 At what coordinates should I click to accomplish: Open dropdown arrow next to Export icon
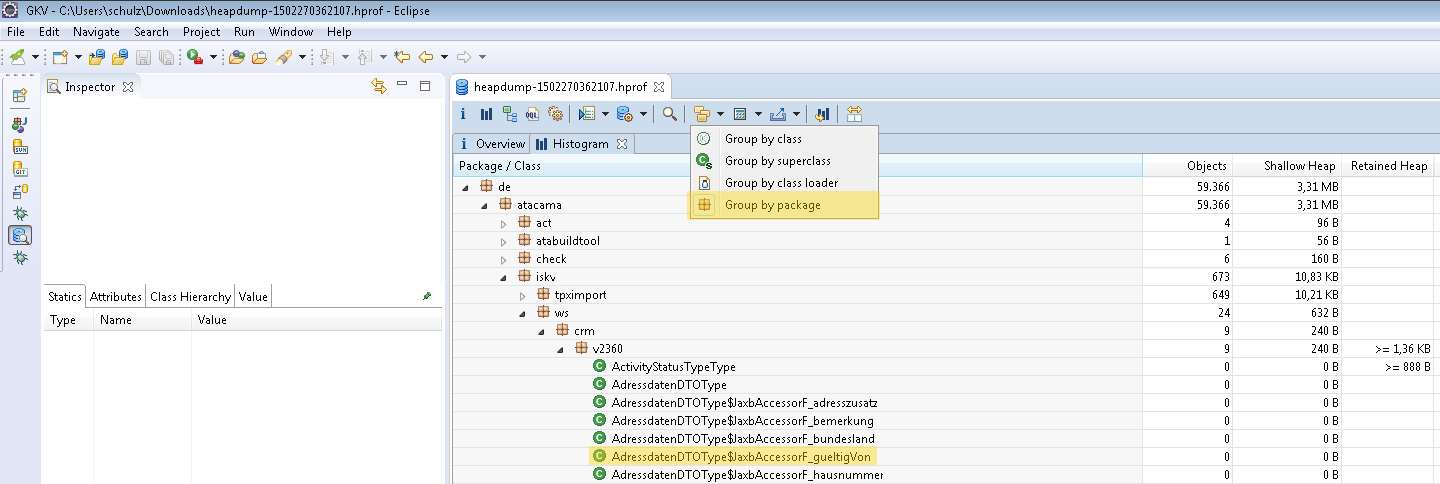click(x=796, y=114)
